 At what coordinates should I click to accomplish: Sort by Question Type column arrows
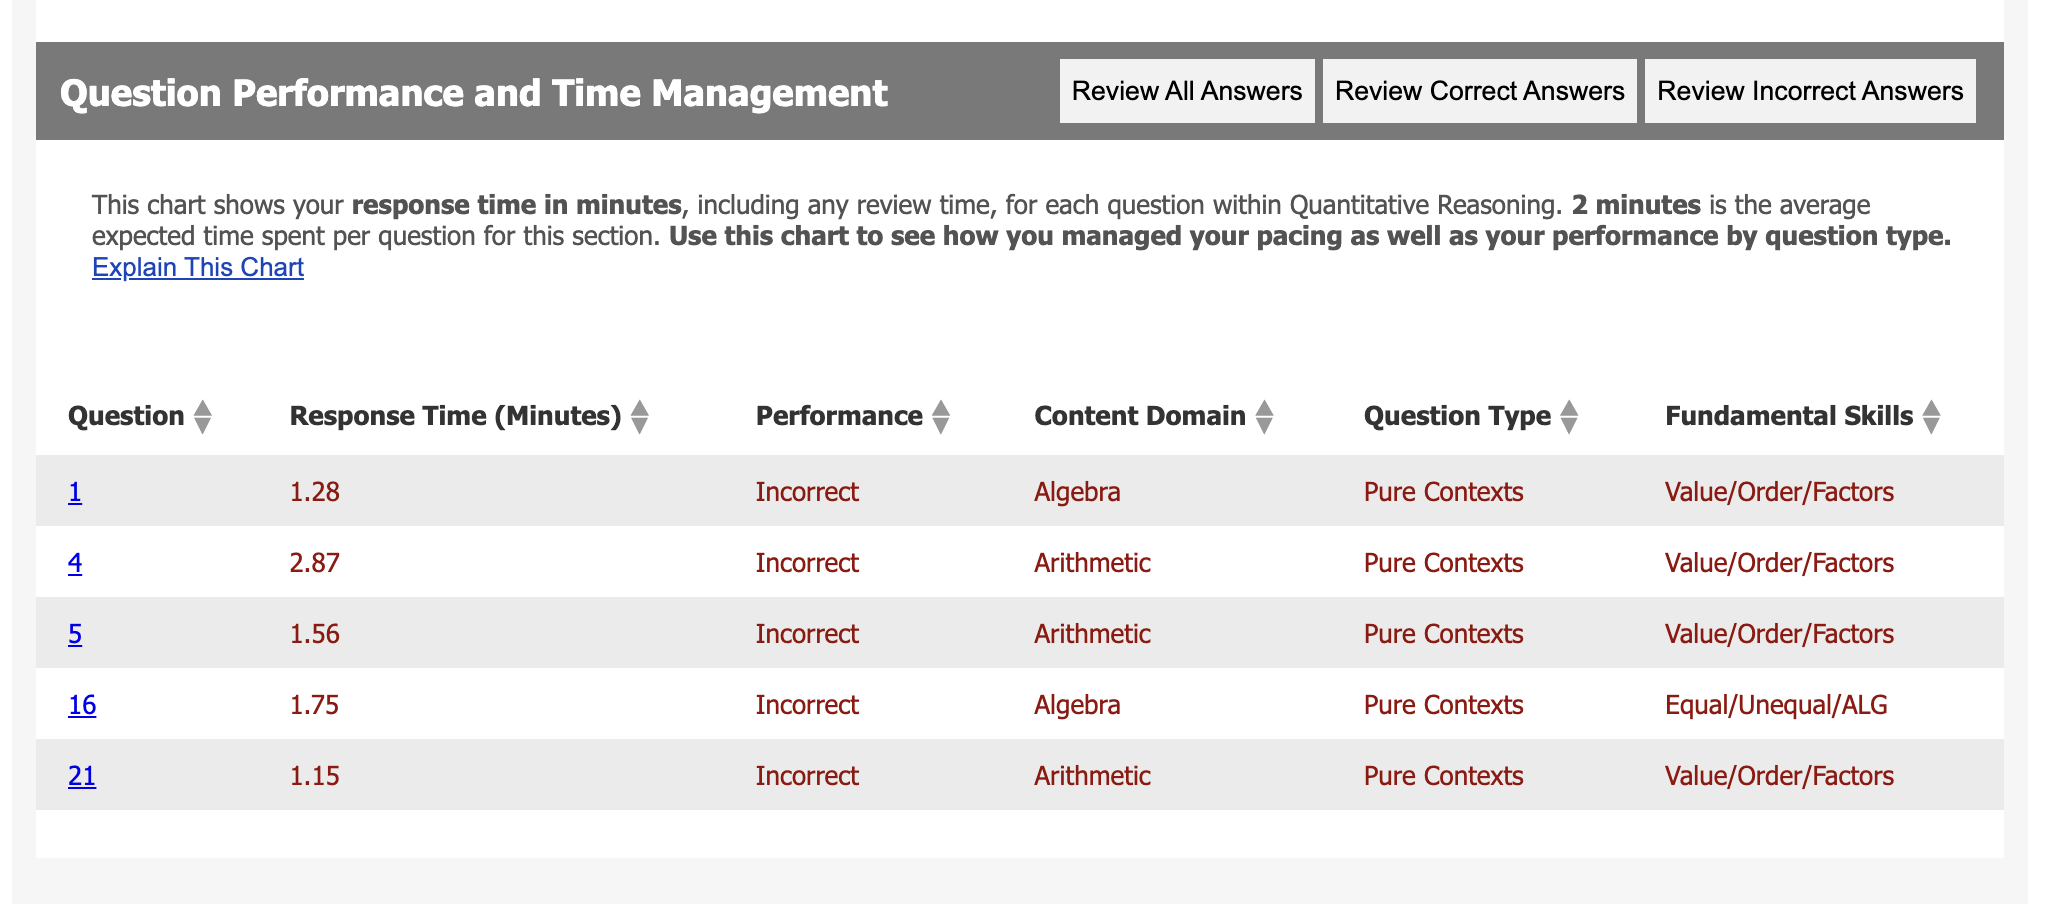coord(1569,416)
